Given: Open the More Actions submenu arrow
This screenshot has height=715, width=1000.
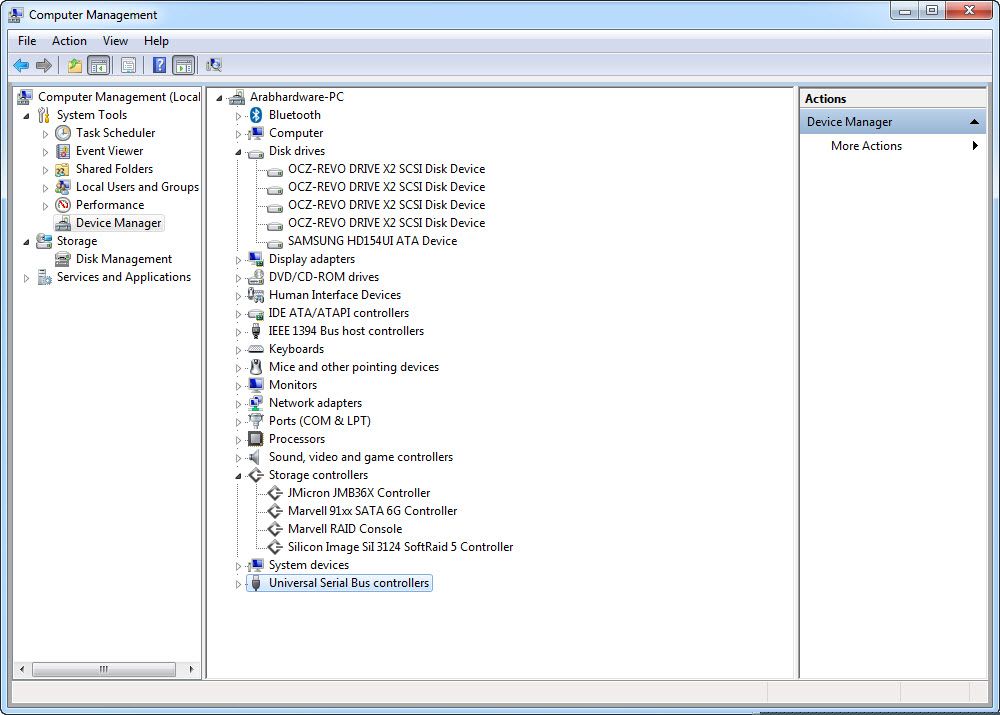Looking at the screenshot, I should click(x=974, y=145).
